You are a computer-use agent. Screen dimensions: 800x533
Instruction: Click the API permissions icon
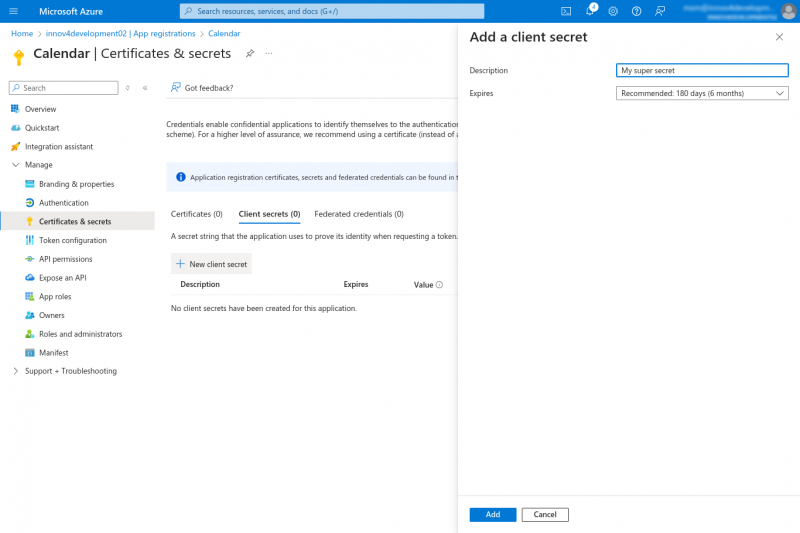click(x=30, y=259)
